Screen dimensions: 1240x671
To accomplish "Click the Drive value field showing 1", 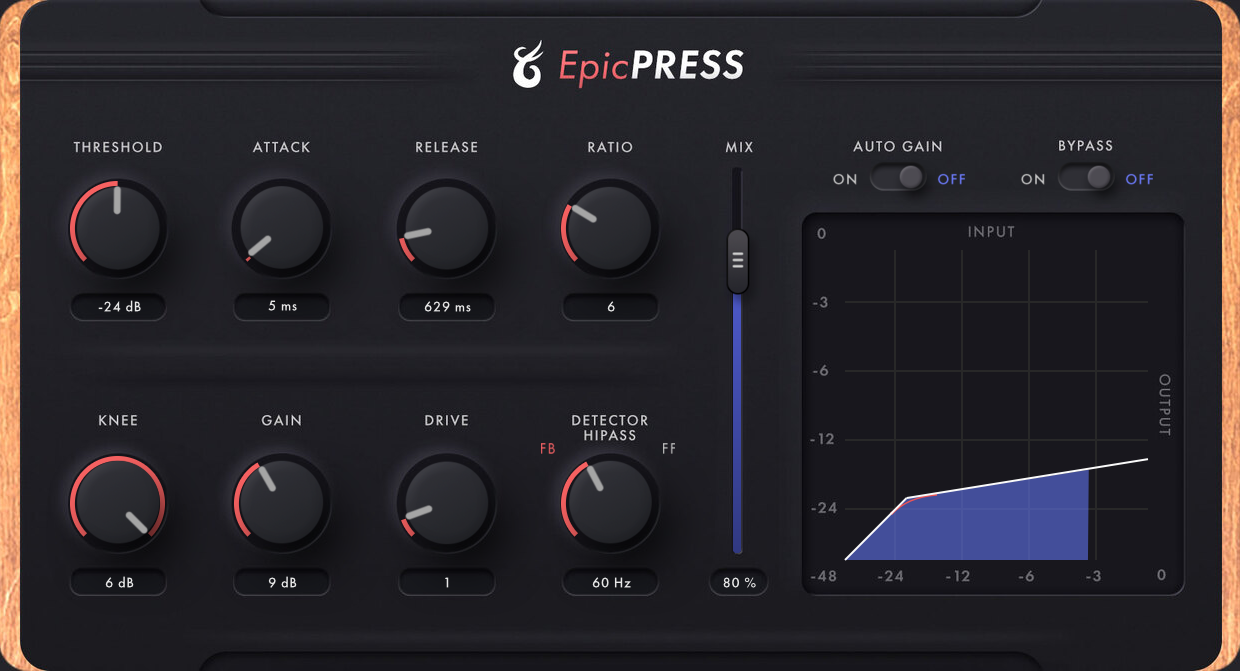I will pos(446,582).
